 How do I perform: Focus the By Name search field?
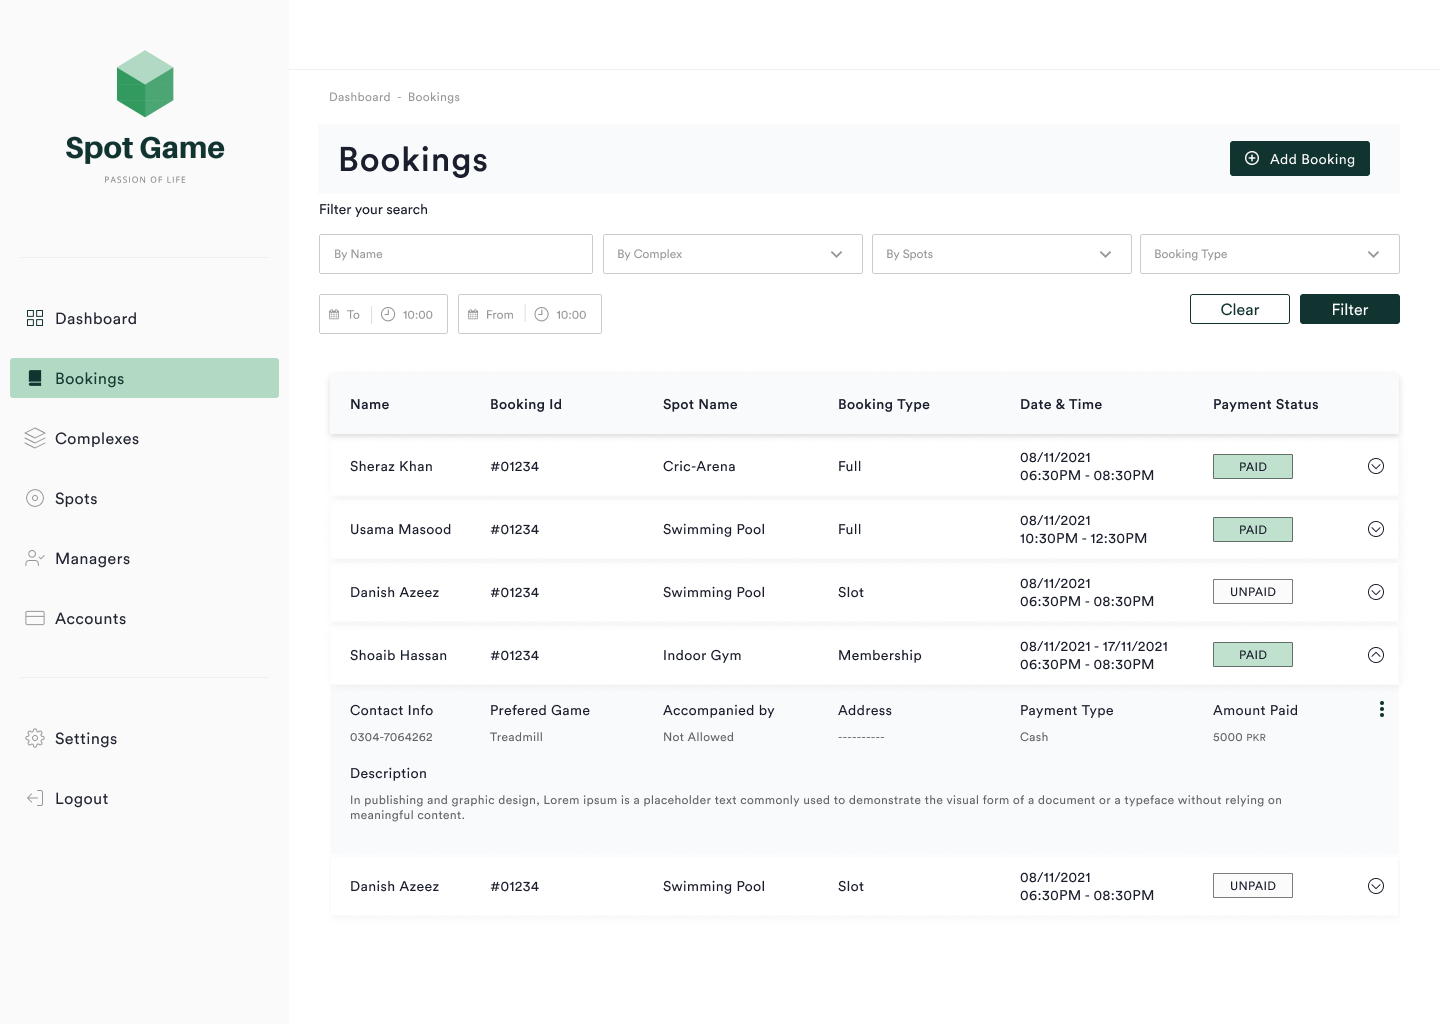(x=455, y=254)
